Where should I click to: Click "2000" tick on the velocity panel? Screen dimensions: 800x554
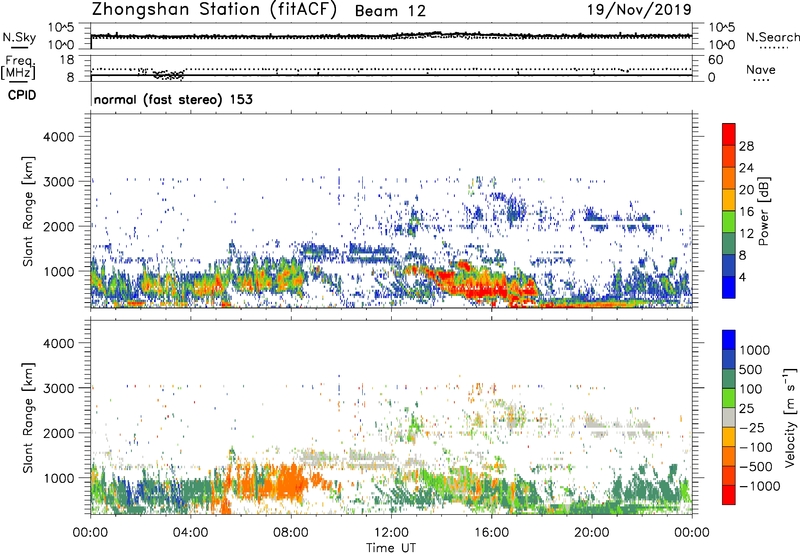click(x=58, y=433)
